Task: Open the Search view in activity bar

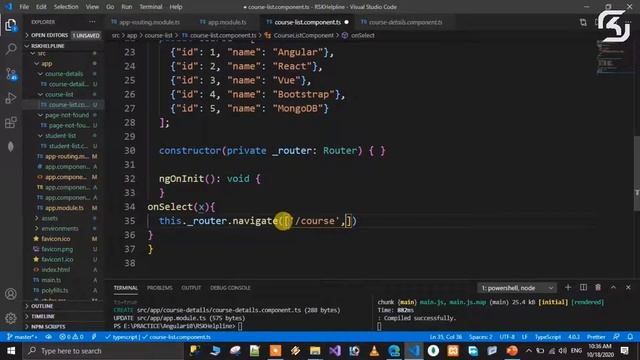Action: (x=11, y=49)
